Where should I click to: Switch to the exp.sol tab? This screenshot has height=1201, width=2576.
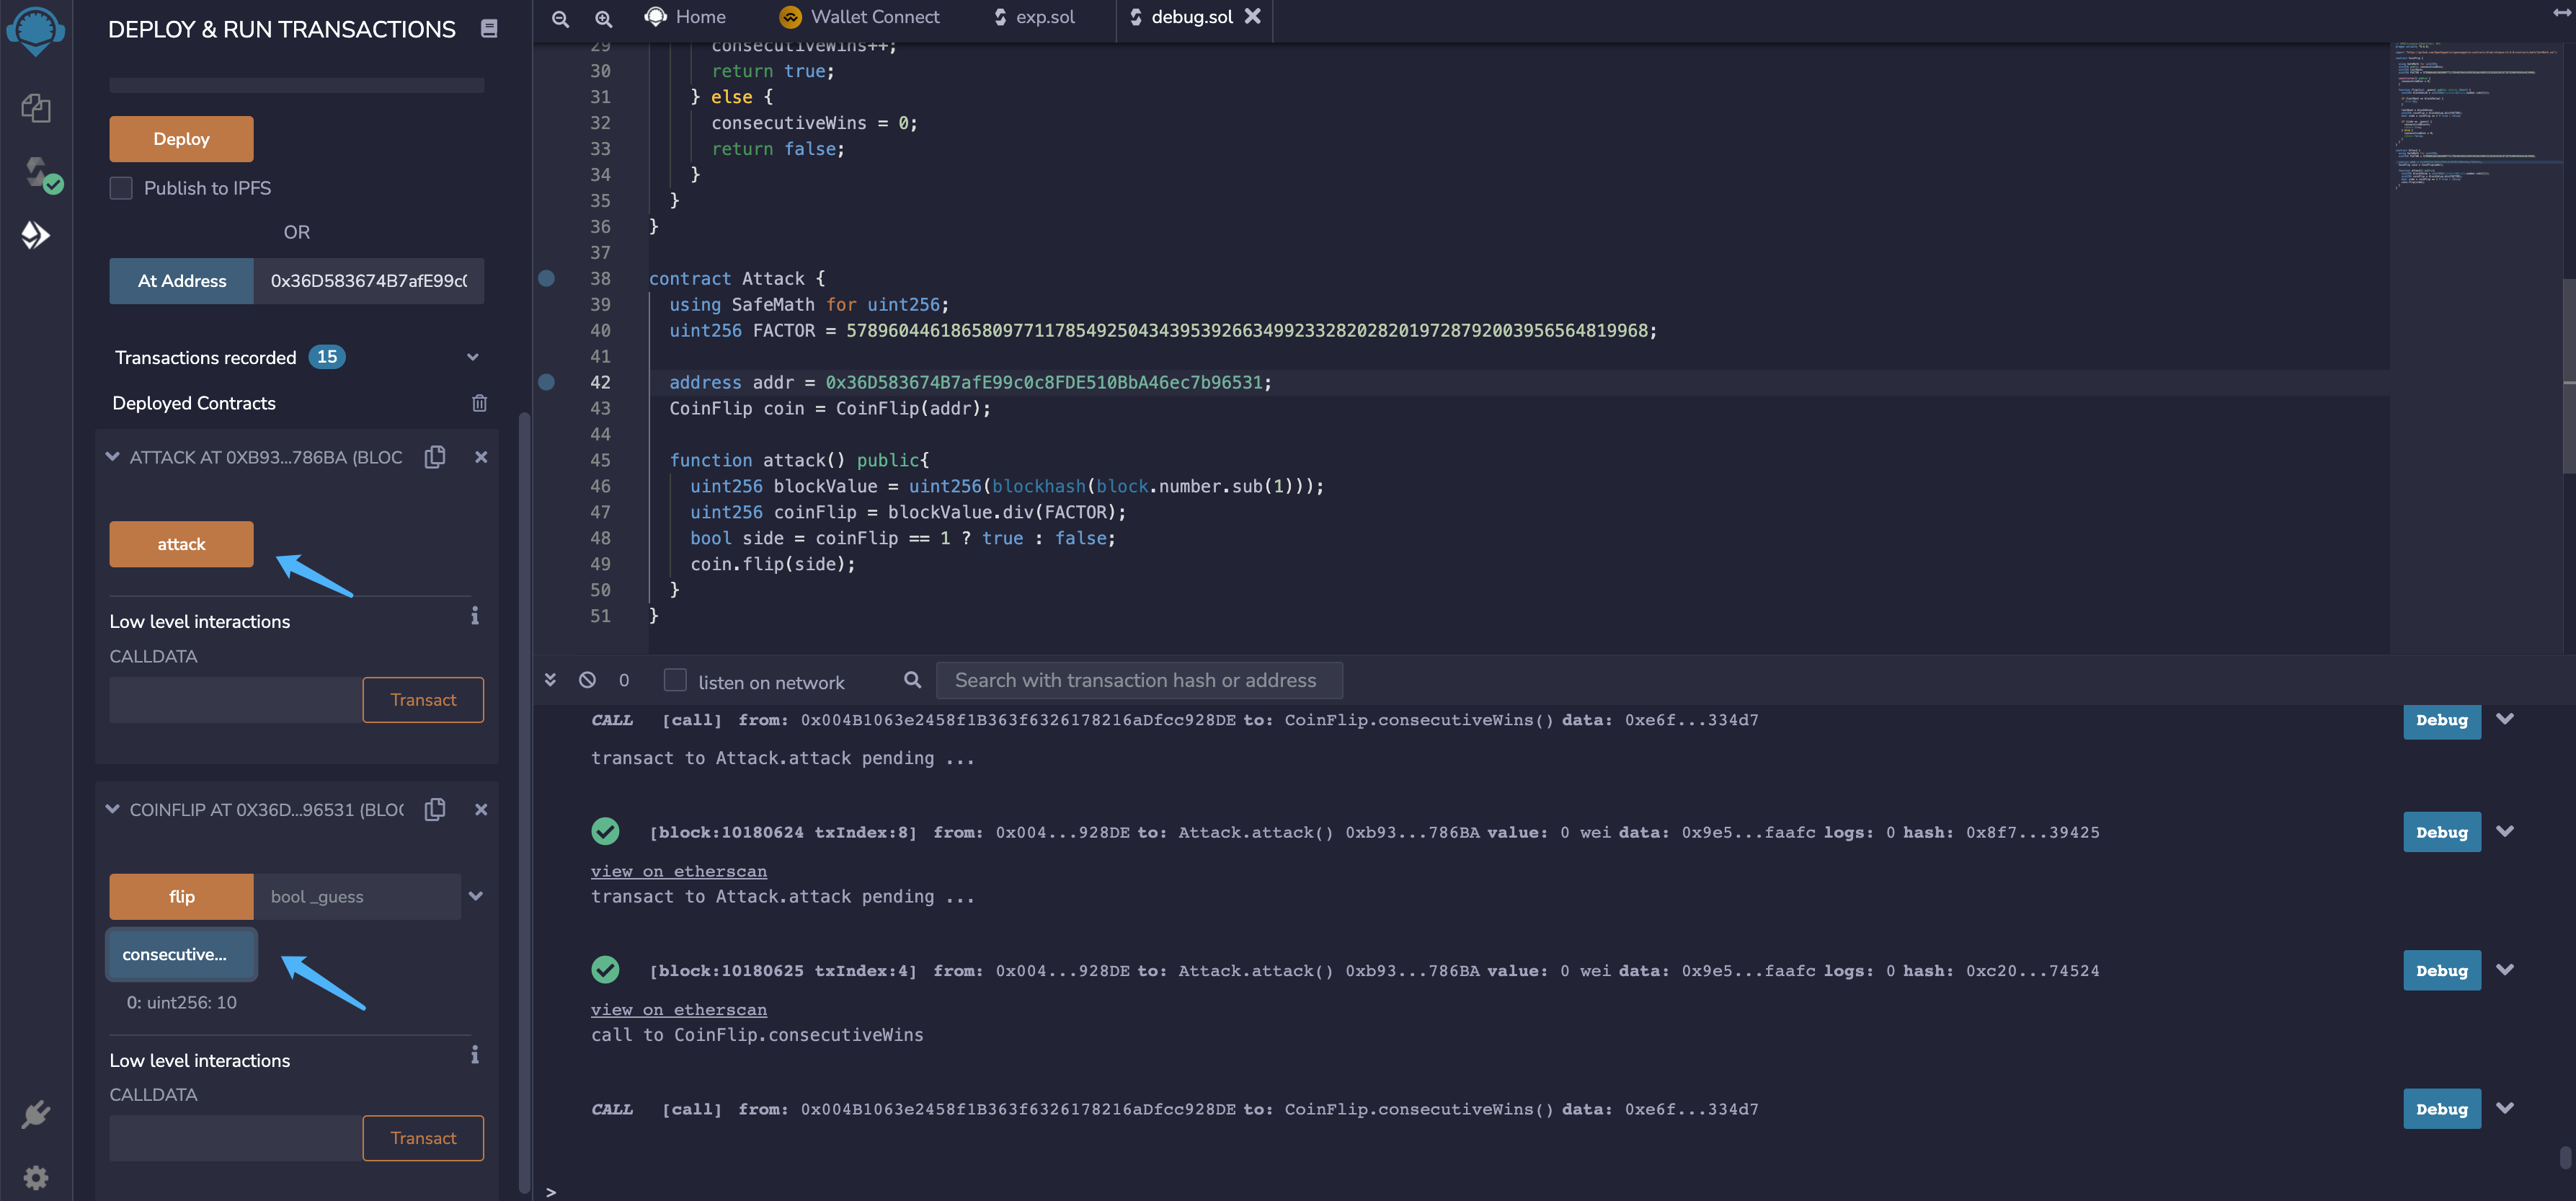click(1035, 17)
